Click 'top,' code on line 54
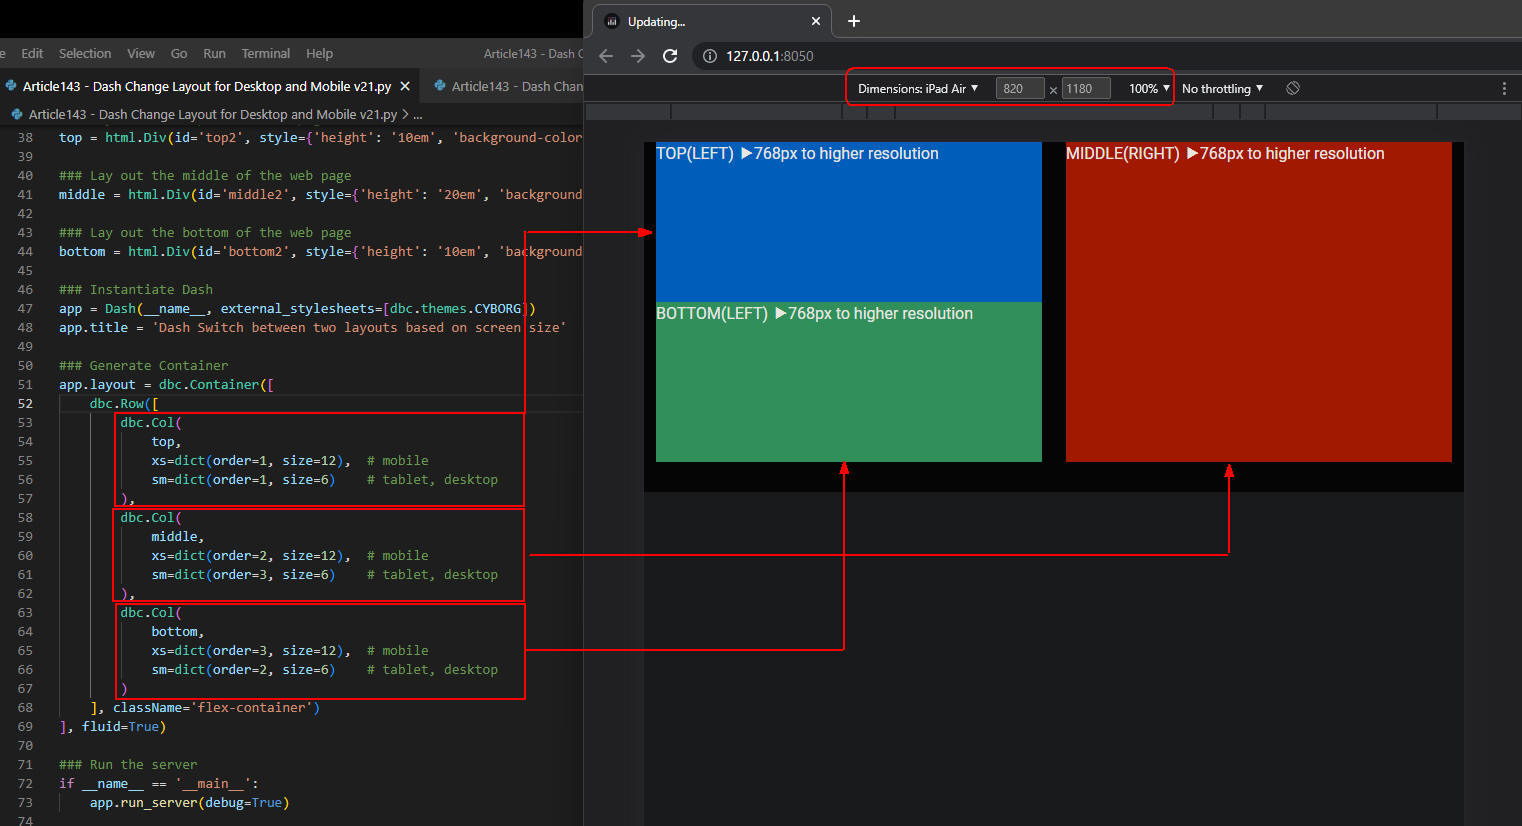1522x826 pixels. (x=166, y=441)
